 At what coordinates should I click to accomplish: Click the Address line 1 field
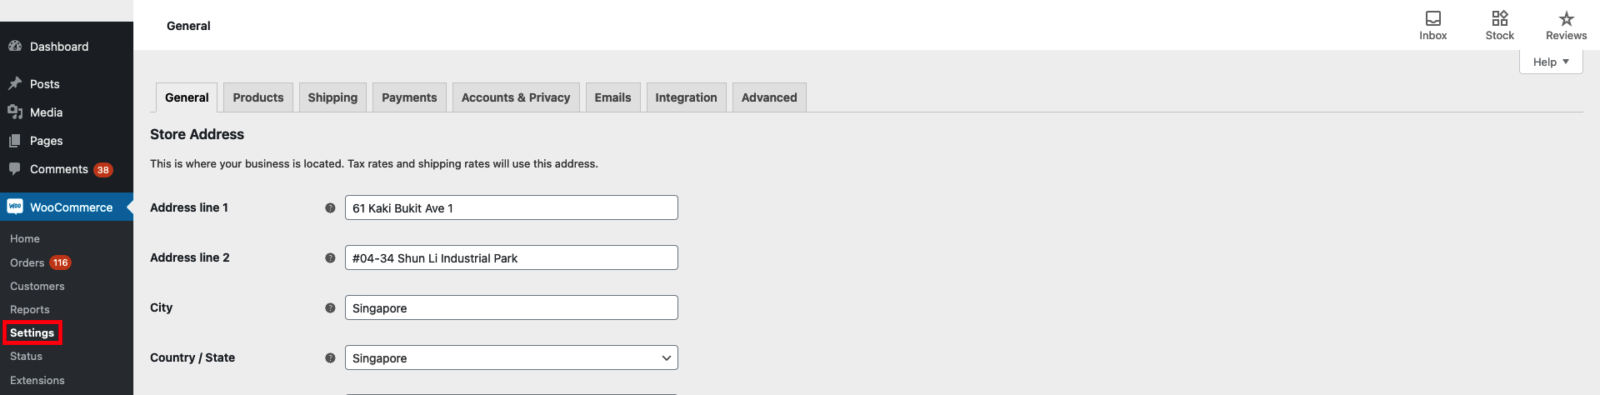coord(511,208)
